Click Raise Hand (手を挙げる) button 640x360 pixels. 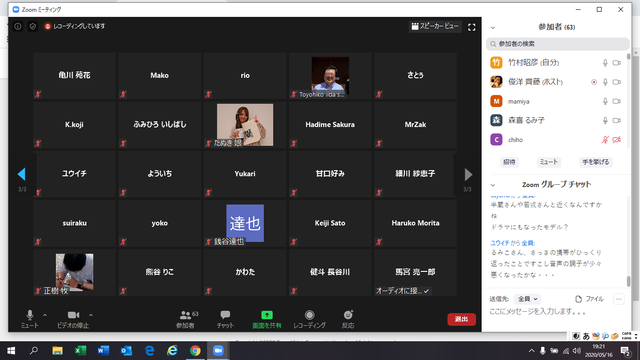(596, 162)
